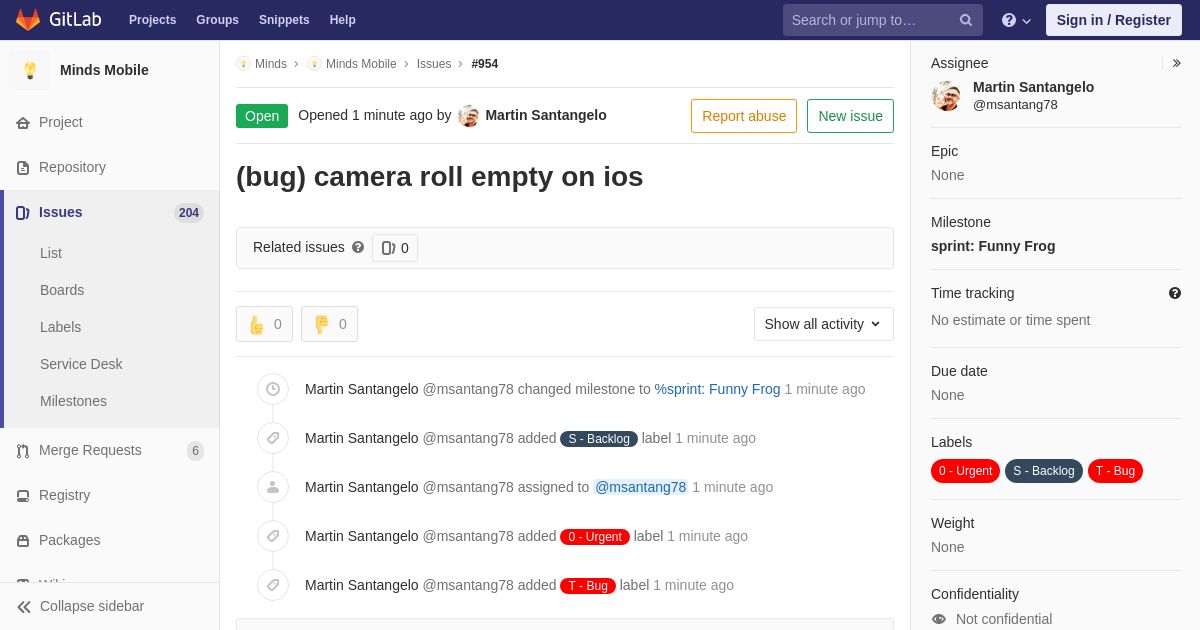Click Minds breadcrumb link
Image resolution: width=1200 pixels, height=630 pixels.
pyautogui.click(x=271, y=64)
